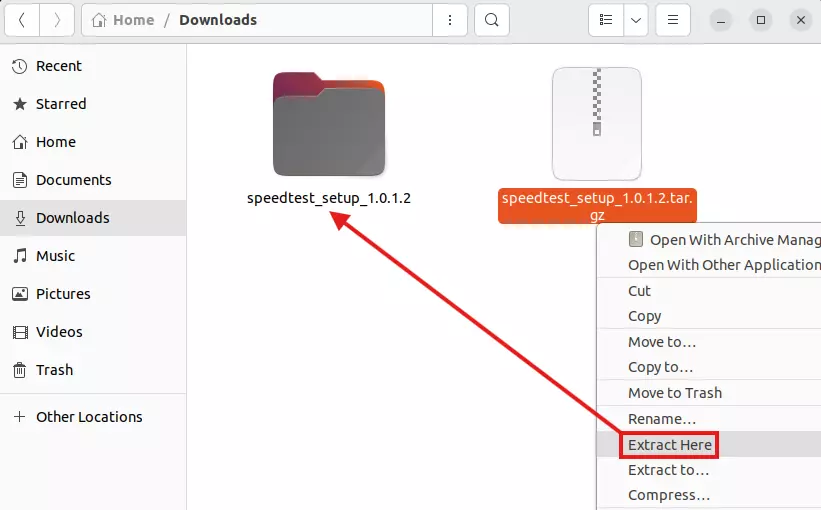Open the hamburger main menu
This screenshot has height=510, width=821.
click(673, 20)
